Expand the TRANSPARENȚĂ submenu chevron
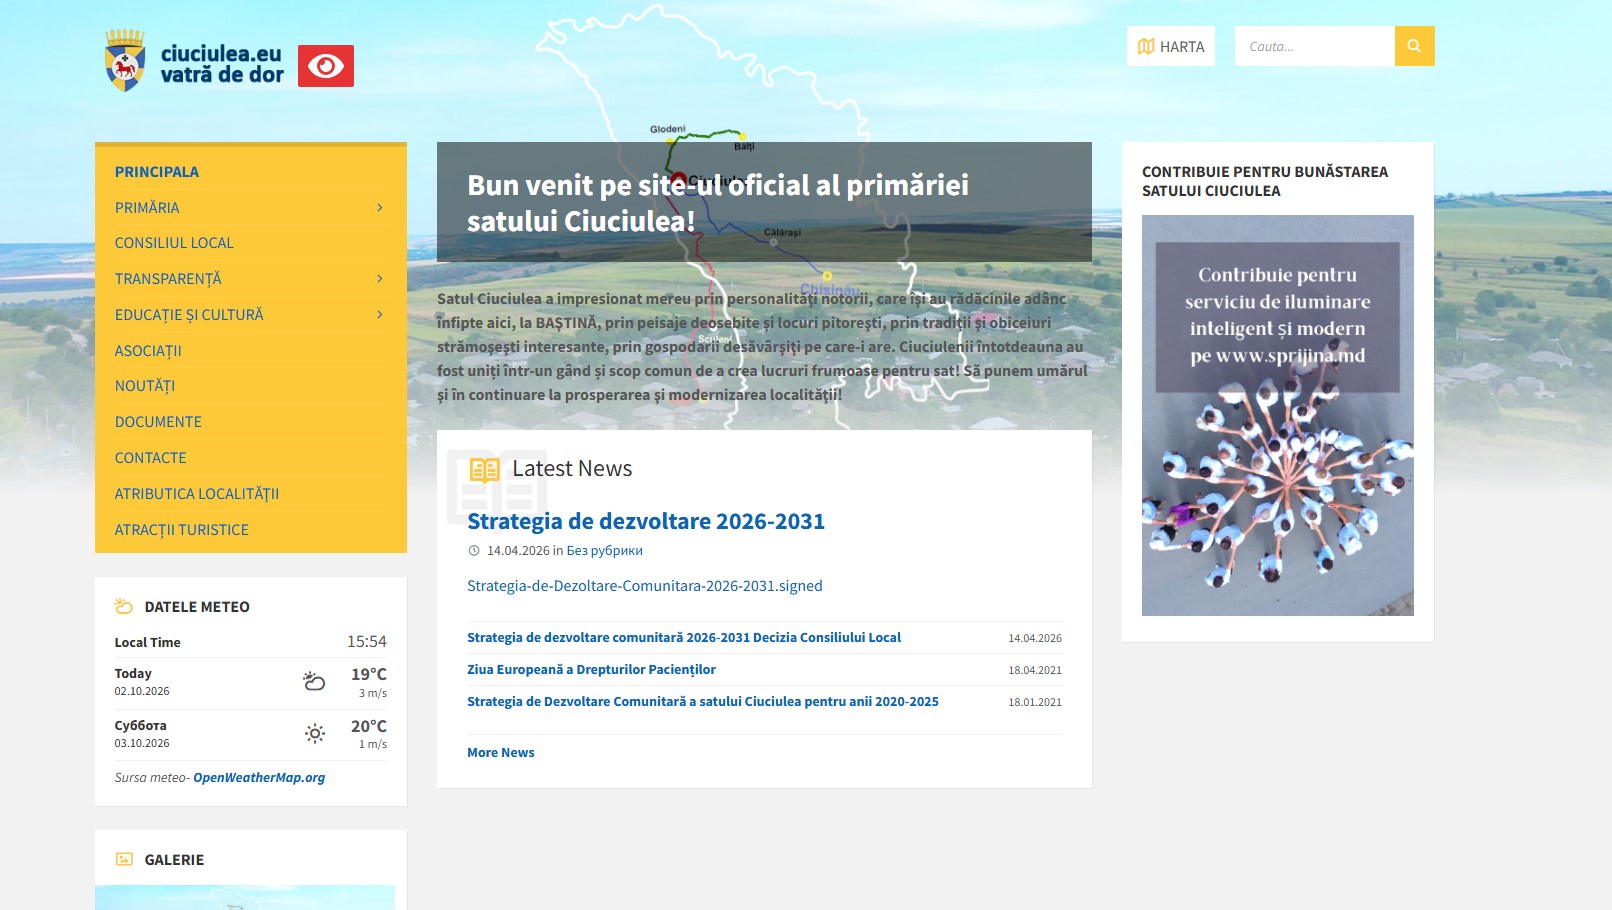 tap(380, 278)
